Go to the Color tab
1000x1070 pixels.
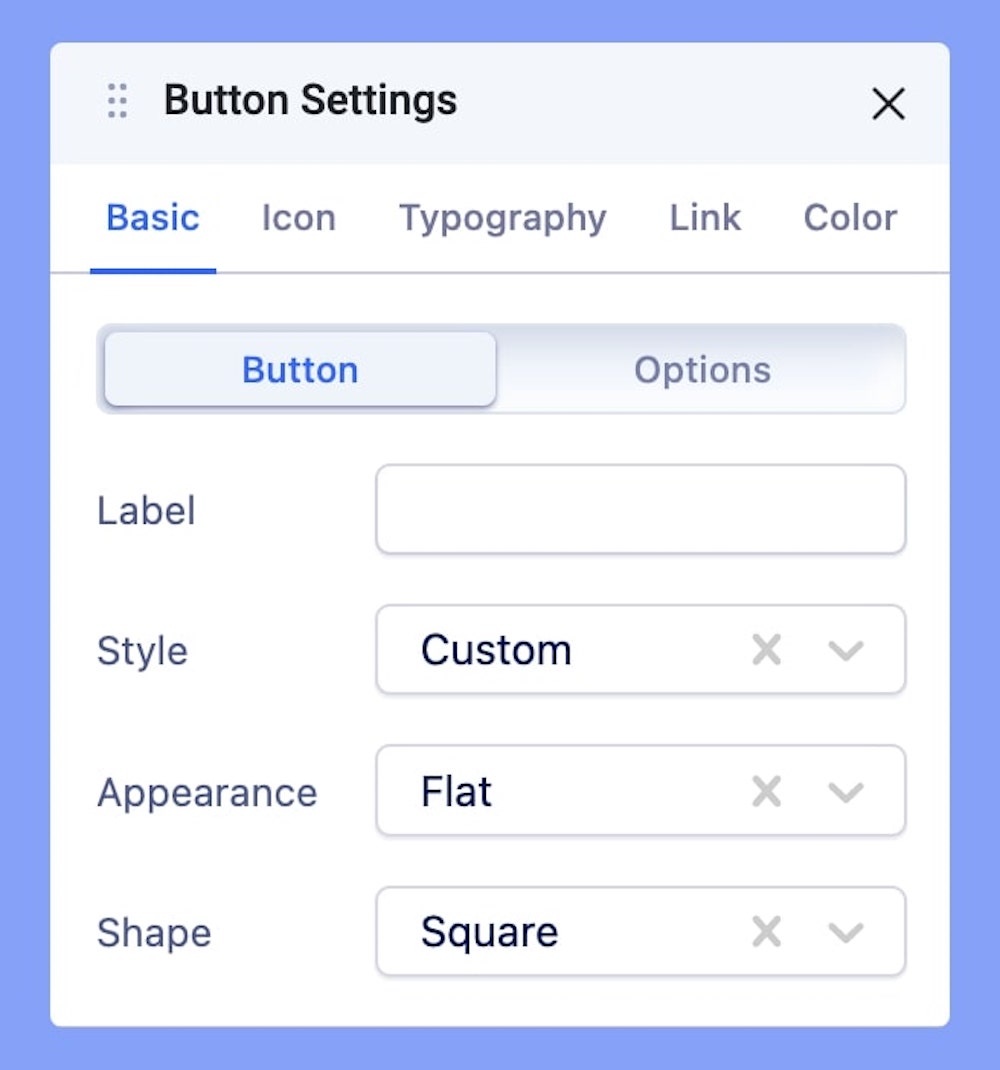pyautogui.click(x=850, y=218)
